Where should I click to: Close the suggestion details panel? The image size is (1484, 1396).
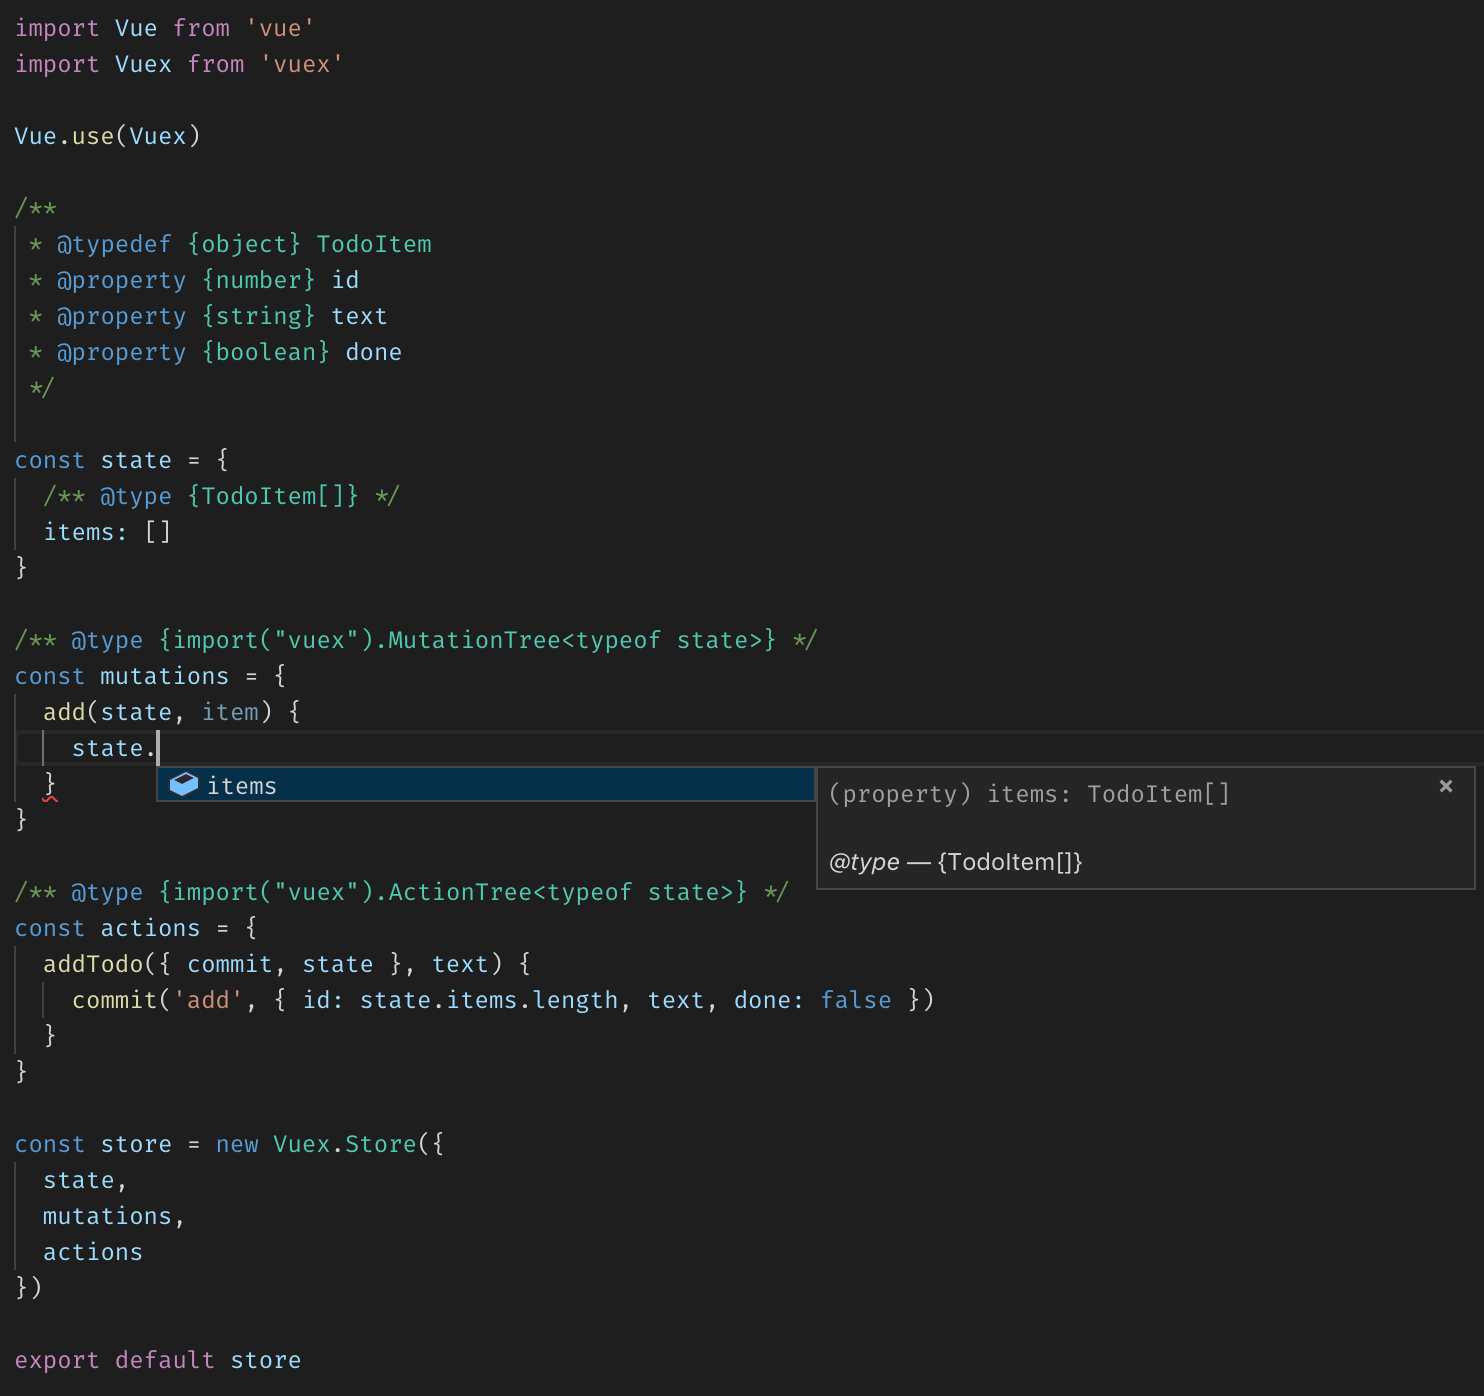(1445, 786)
